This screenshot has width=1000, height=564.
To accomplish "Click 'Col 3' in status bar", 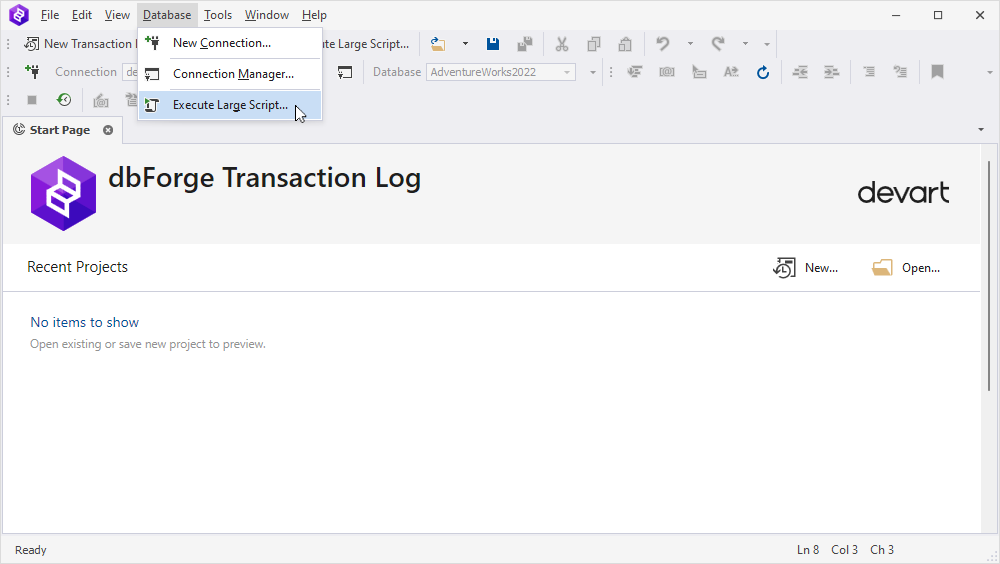I will point(844,550).
